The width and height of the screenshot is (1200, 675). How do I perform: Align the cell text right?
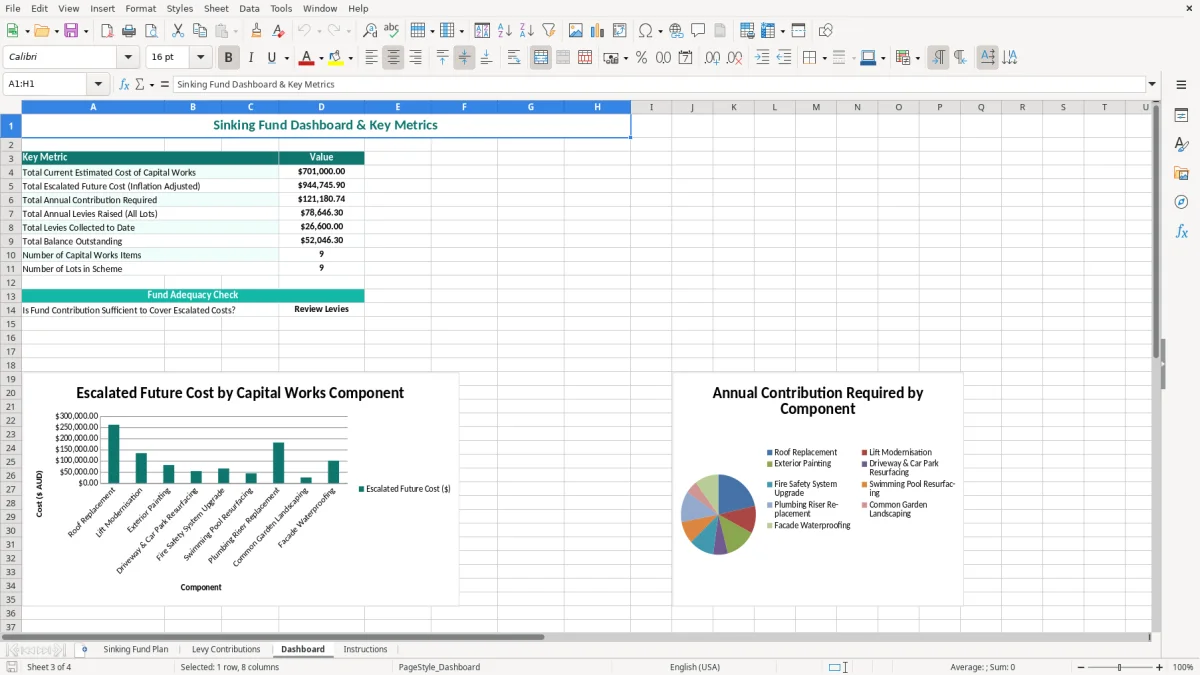pyautogui.click(x=415, y=58)
